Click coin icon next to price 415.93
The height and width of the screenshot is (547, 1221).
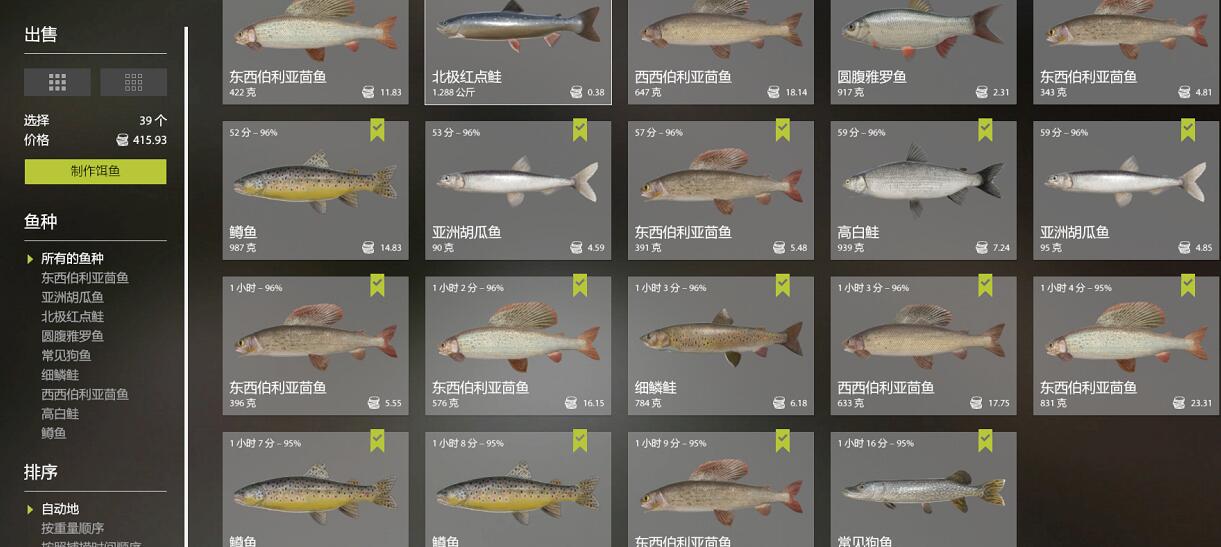(122, 140)
